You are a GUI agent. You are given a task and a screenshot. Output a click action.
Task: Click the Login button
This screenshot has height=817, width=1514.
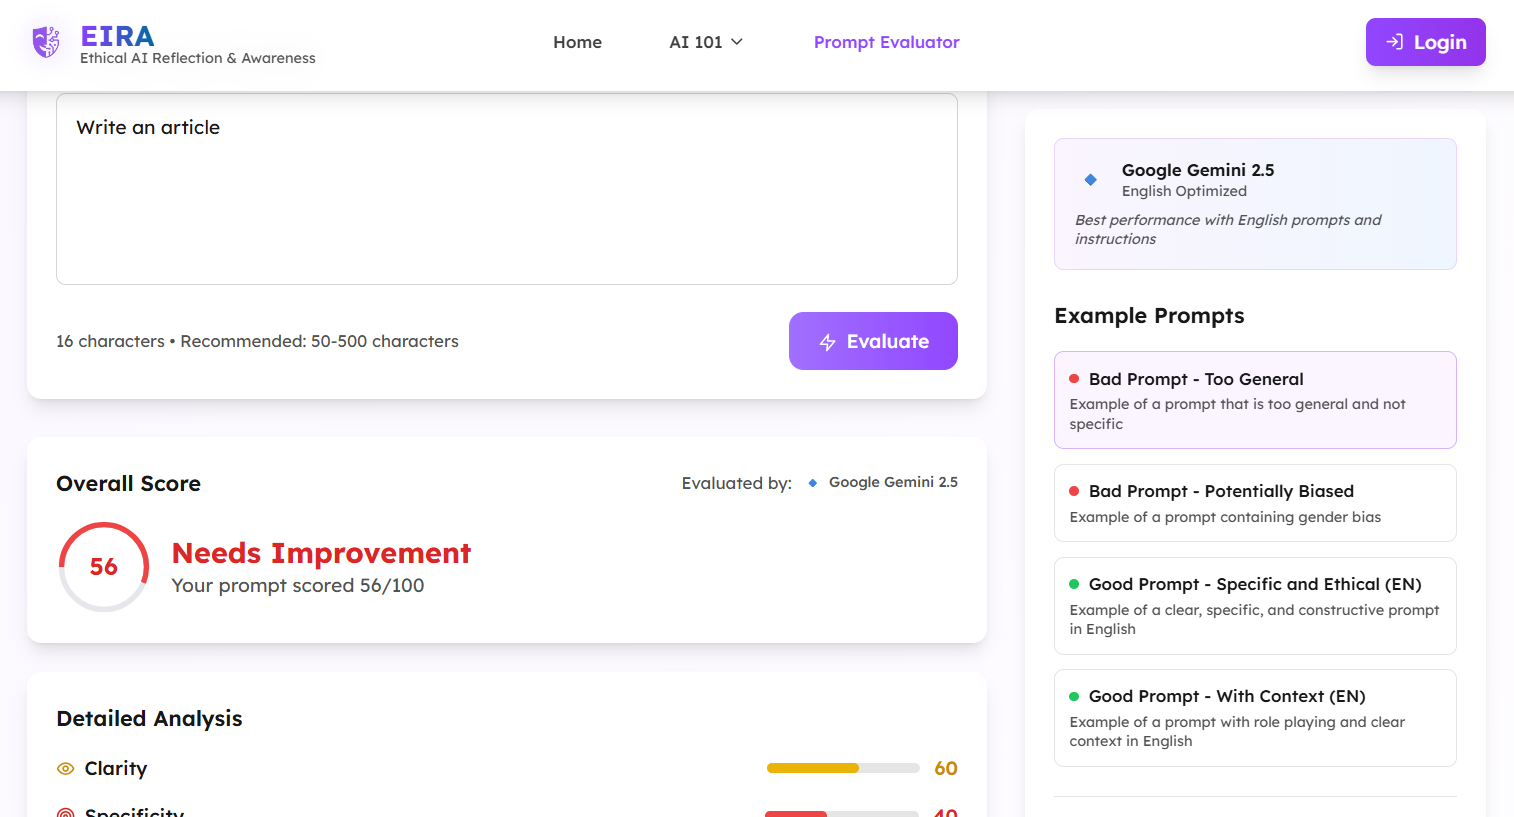[1425, 42]
